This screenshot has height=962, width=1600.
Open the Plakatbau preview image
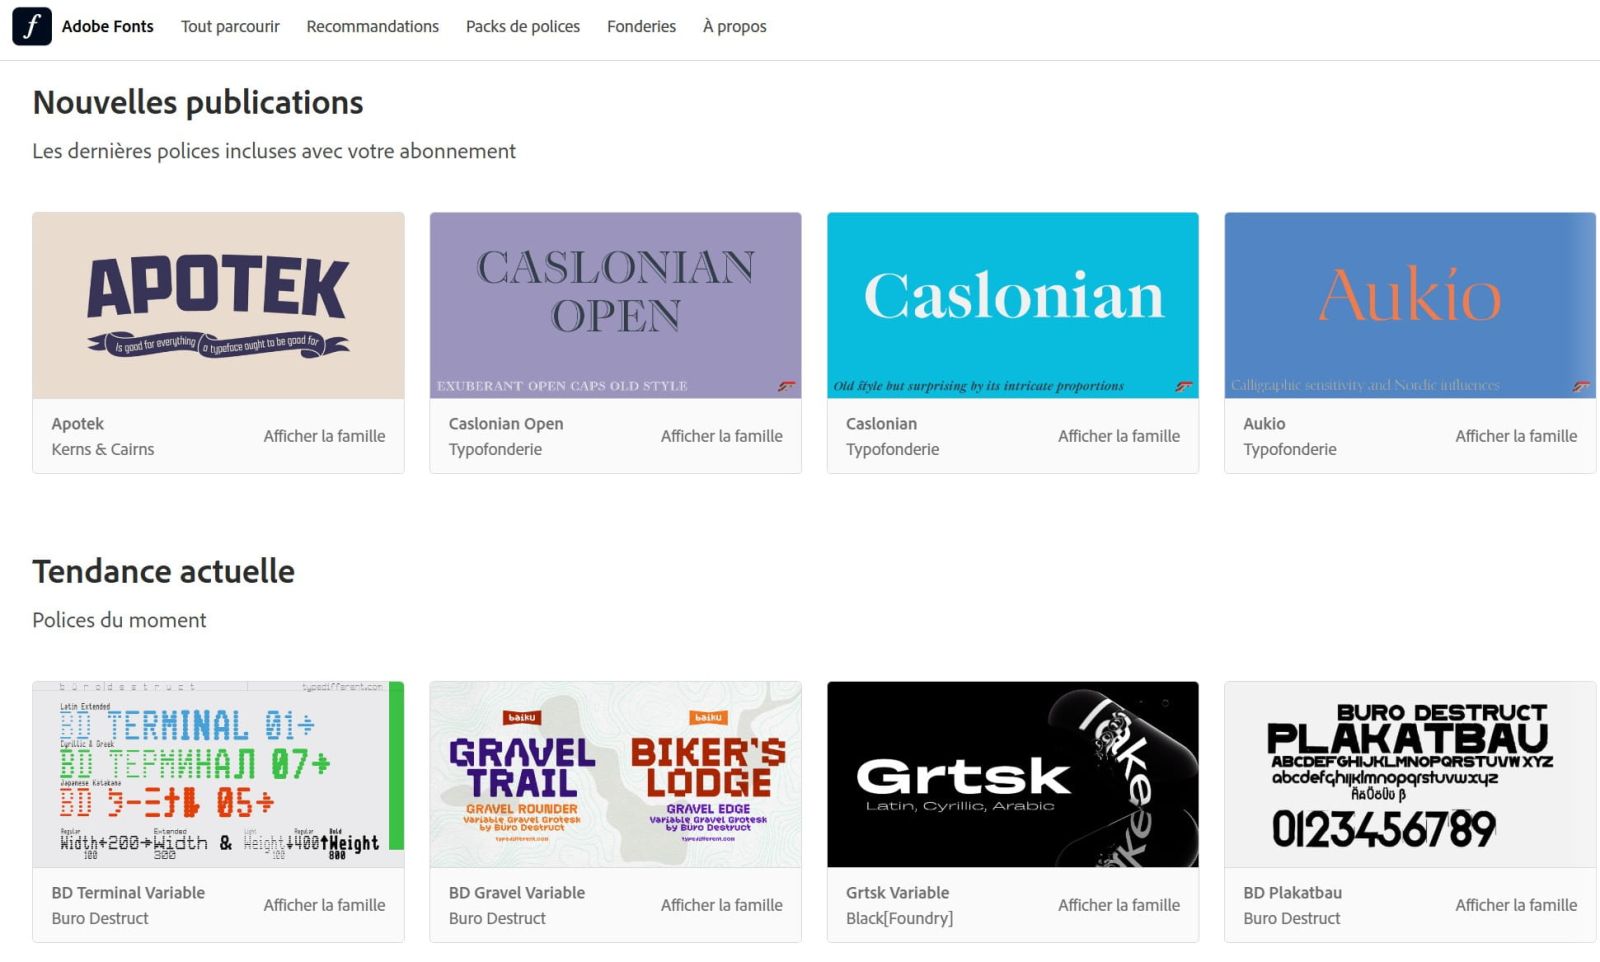(x=1410, y=774)
